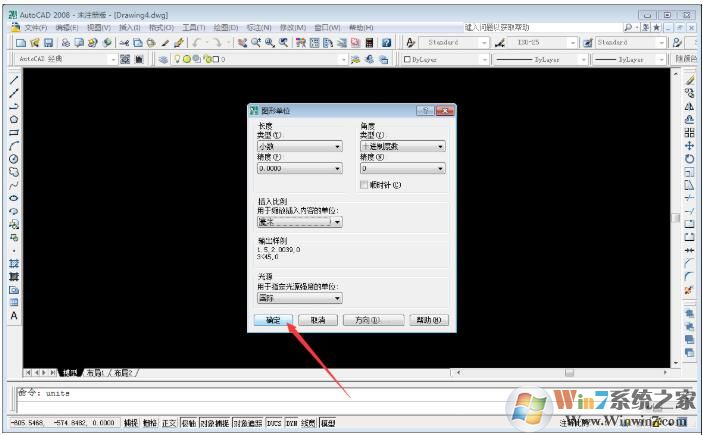Toggle 正交 (Ortho) mode in status bar
The height and width of the screenshot is (435, 703).
pyautogui.click(x=169, y=423)
